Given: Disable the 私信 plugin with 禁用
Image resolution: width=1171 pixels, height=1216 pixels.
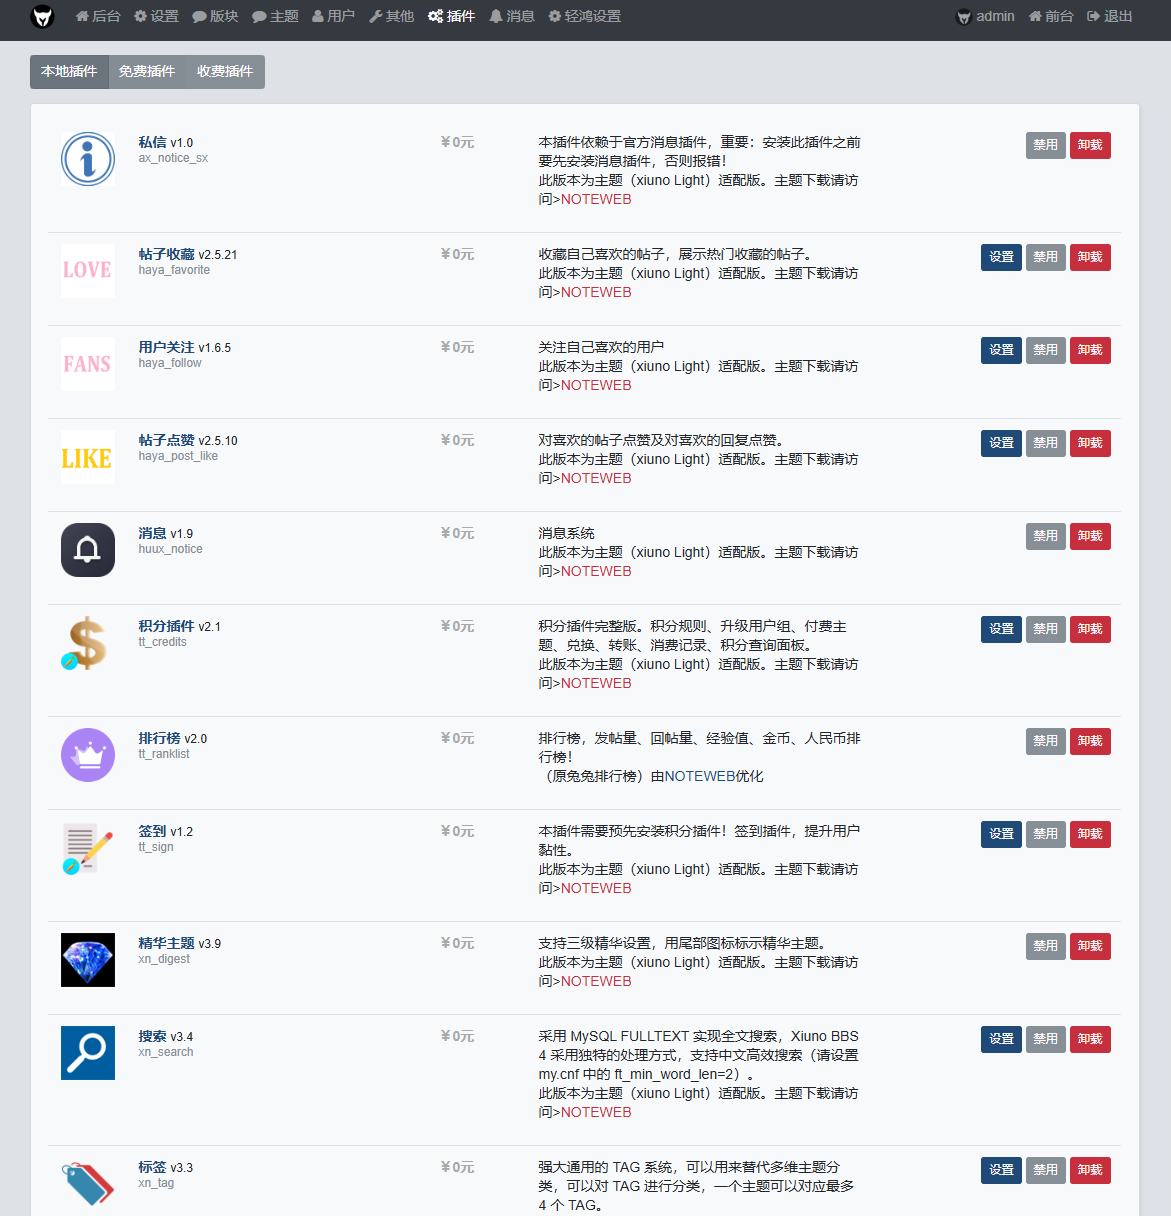Looking at the screenshot, I should pyautogui.click(x=1045, y=146).
